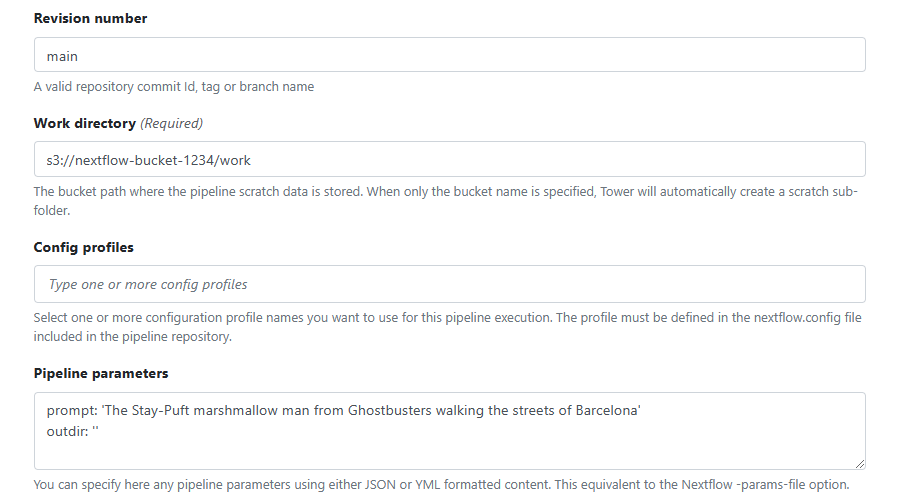Click the 'Work directory' field label
Viewport: 897px width, 502px height.
click(x=84, y=123)
